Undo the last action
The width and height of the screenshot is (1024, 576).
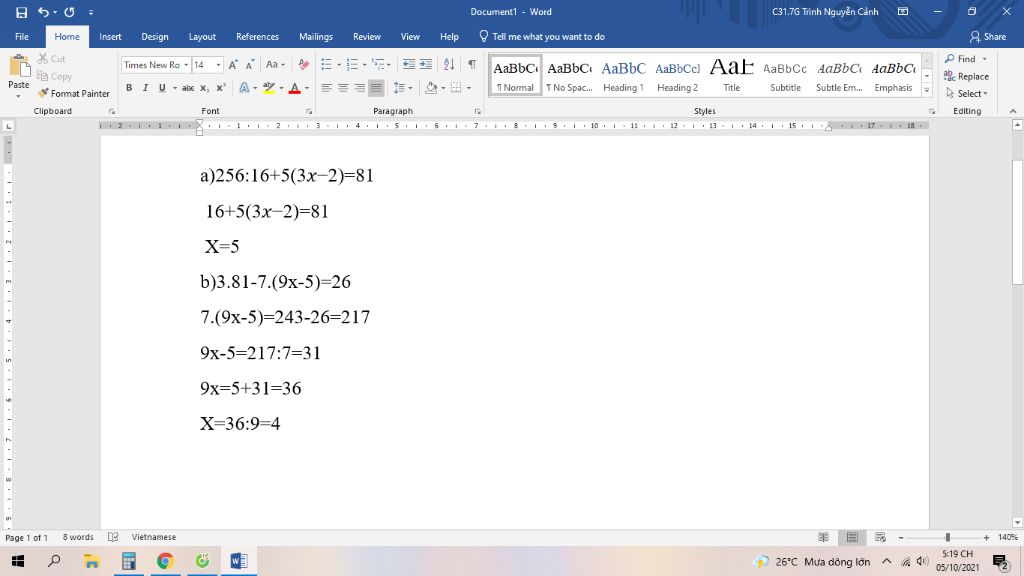[x=43, y=12]
